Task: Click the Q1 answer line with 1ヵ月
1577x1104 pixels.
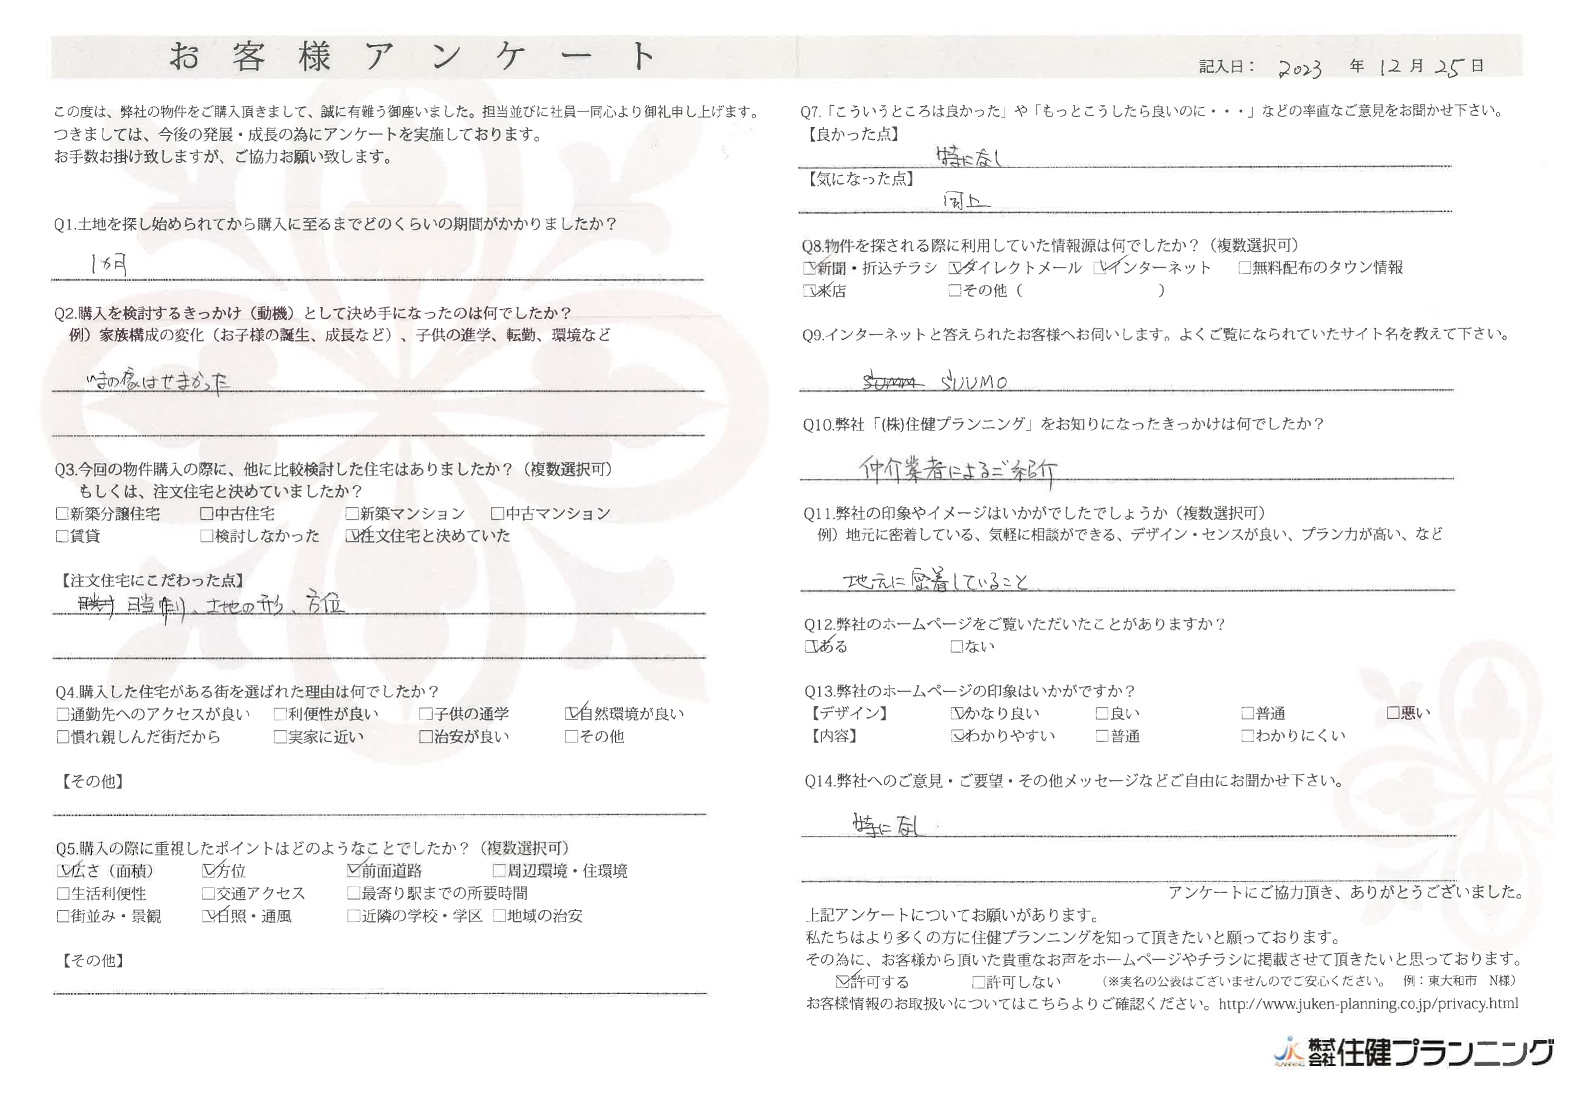Action: coord(378,265)
